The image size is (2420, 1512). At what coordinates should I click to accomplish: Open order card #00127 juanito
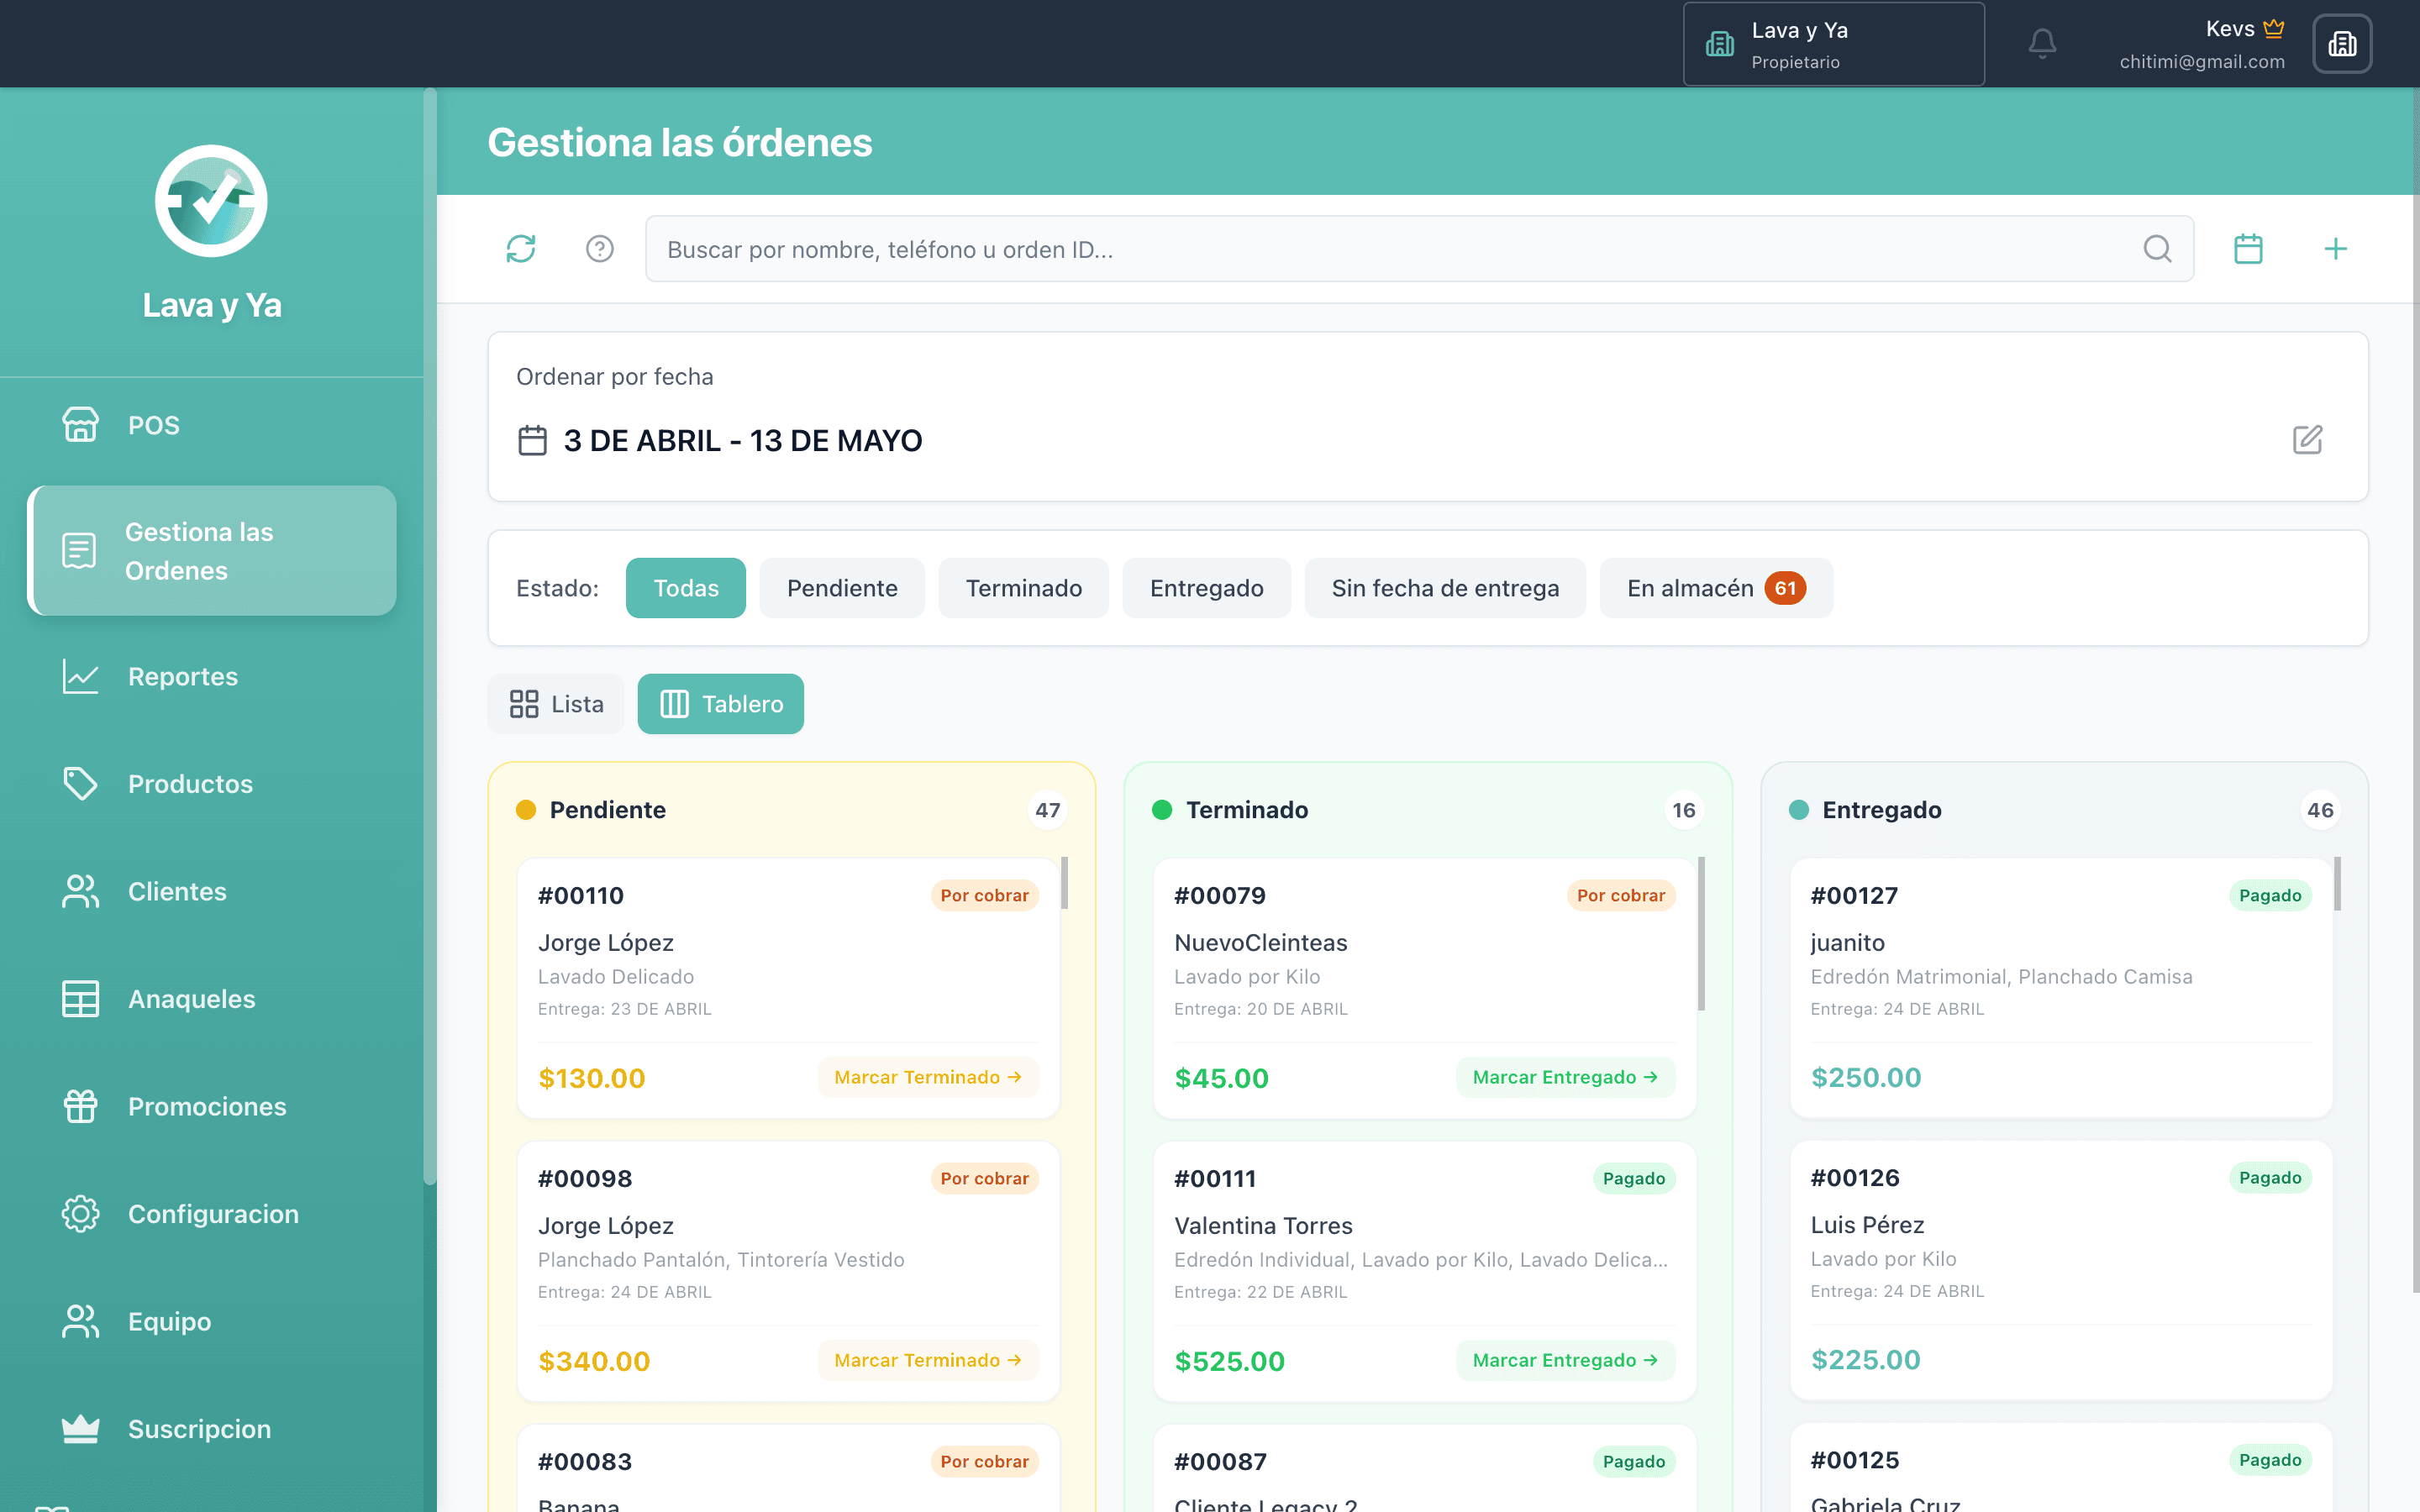click(x=2061, y=988)
